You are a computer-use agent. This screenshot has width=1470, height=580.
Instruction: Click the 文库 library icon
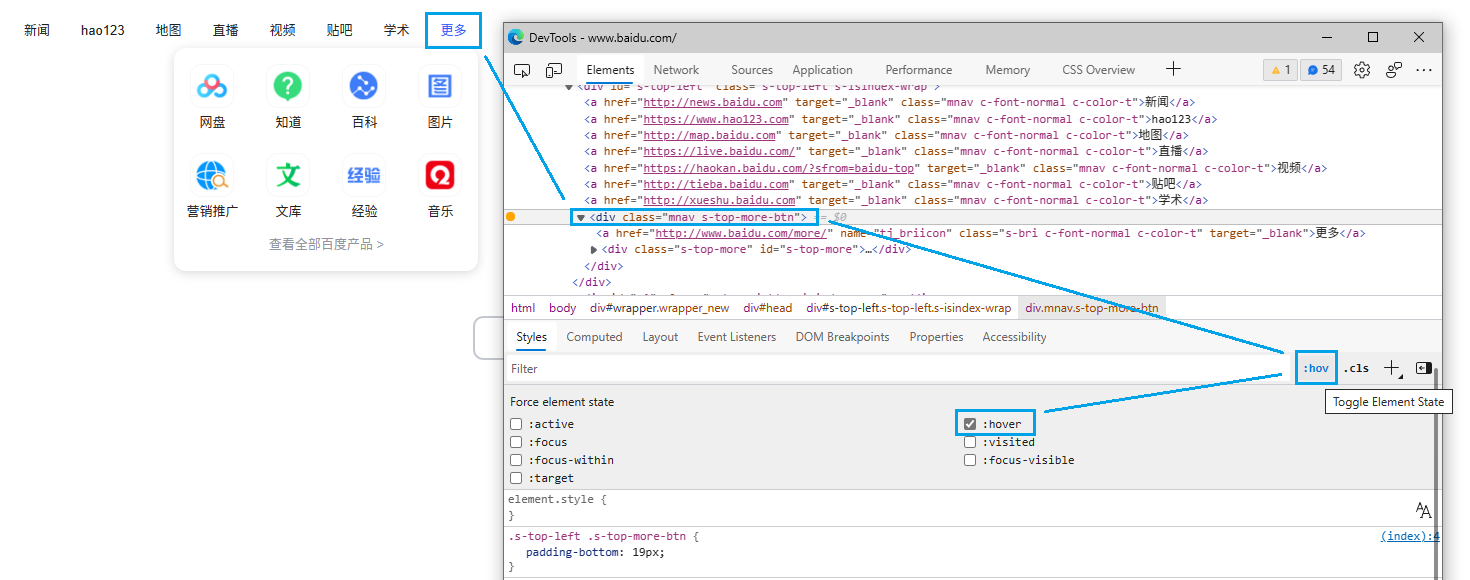click(x=288, y=176)
